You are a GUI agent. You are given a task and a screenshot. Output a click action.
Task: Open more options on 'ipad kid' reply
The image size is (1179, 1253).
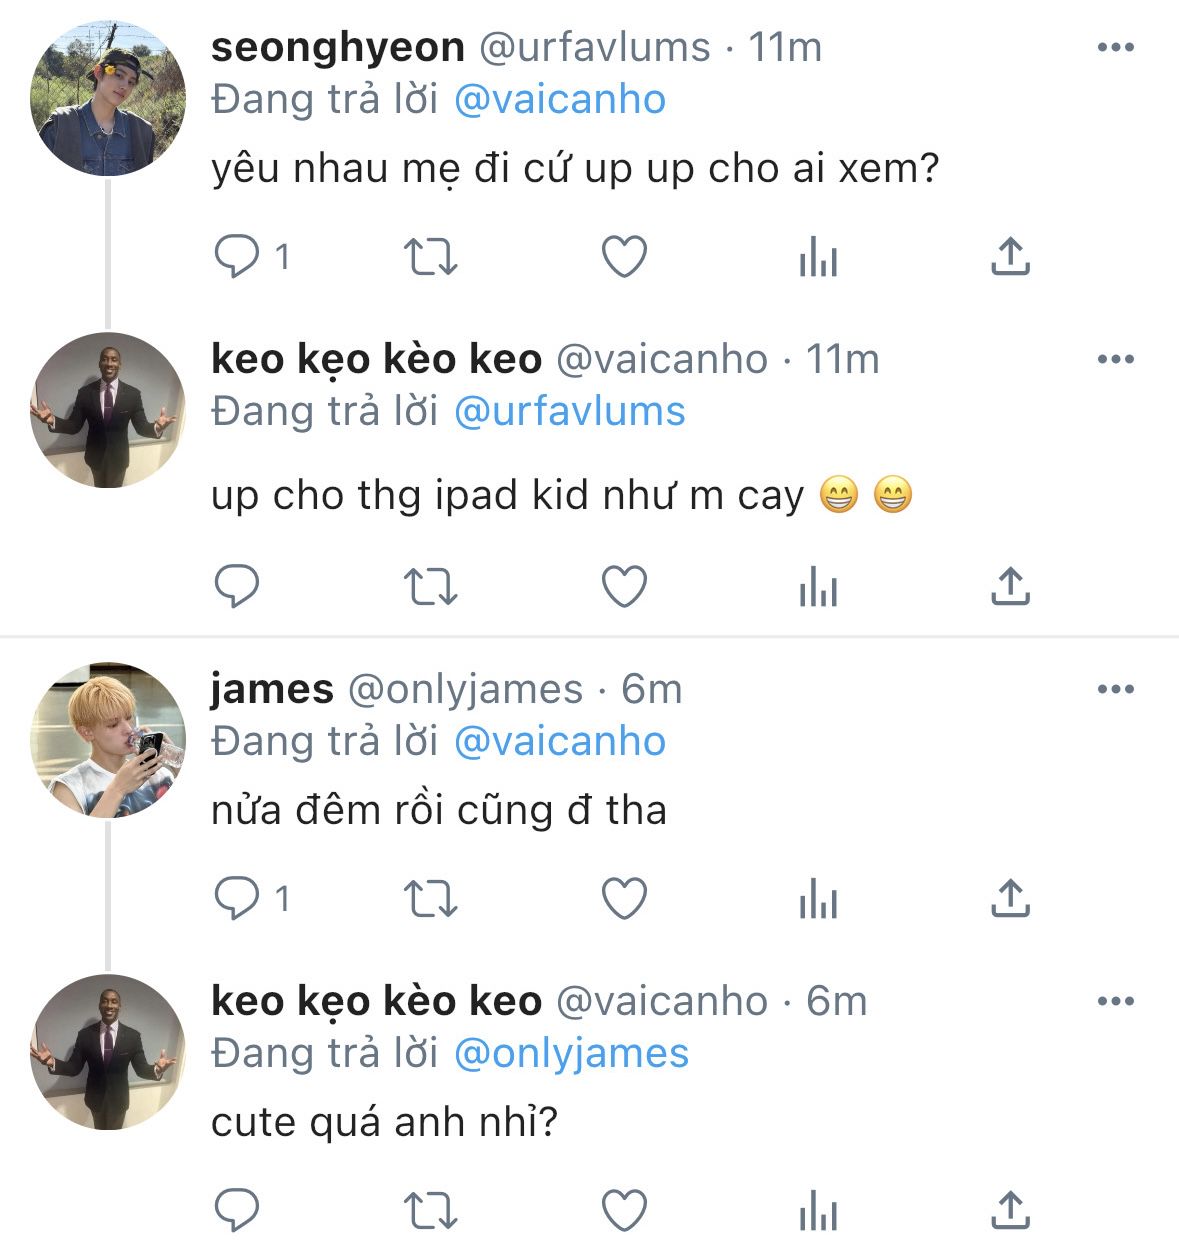pos(1115,359)
